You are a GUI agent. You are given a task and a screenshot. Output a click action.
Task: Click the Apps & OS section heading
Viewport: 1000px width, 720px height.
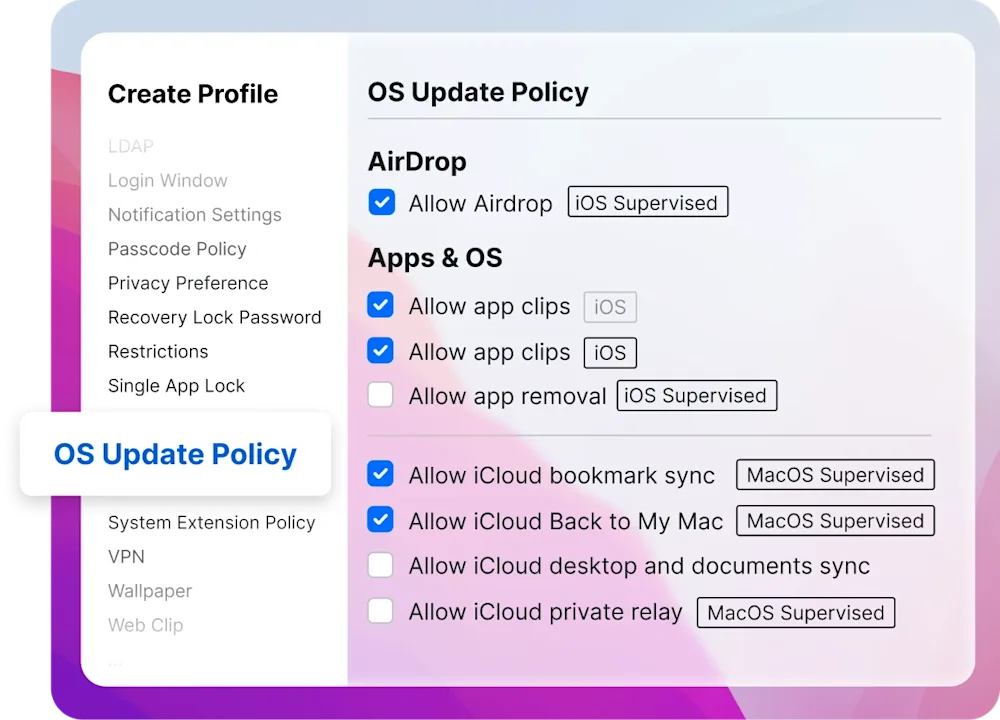pos(435,258)
